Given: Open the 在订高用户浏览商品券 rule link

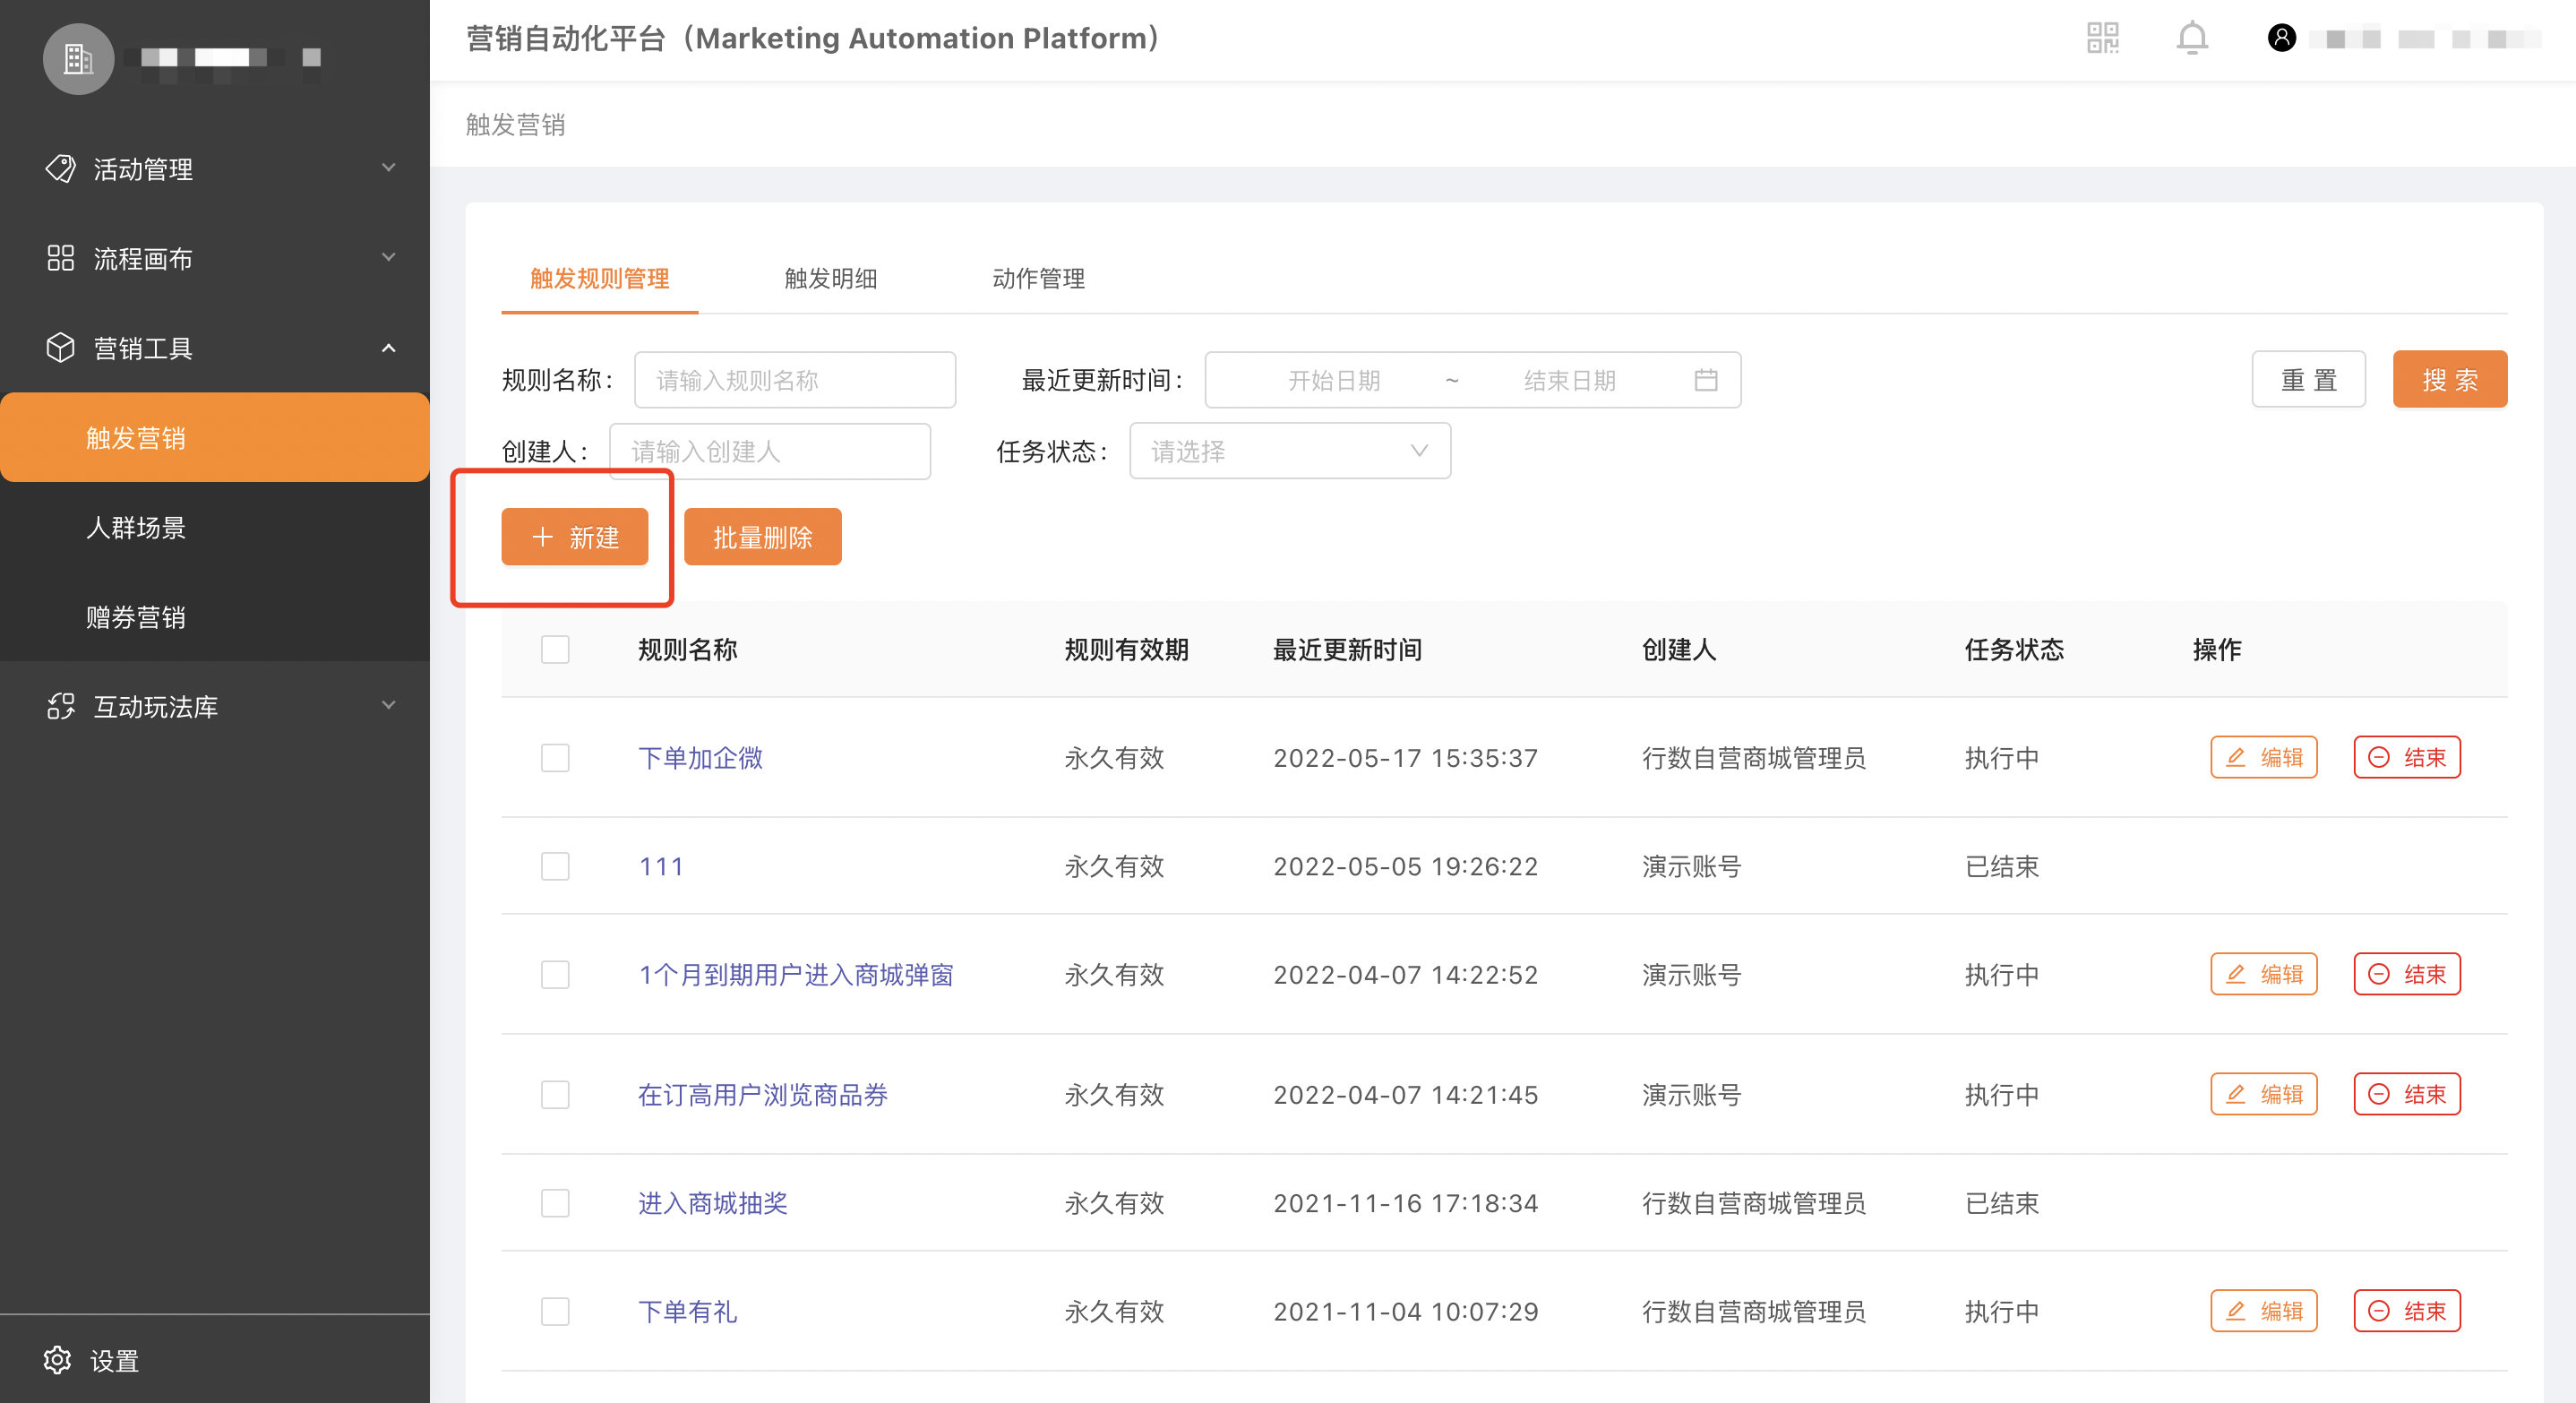Looking at the screenshot, I should click(762, 1094).
